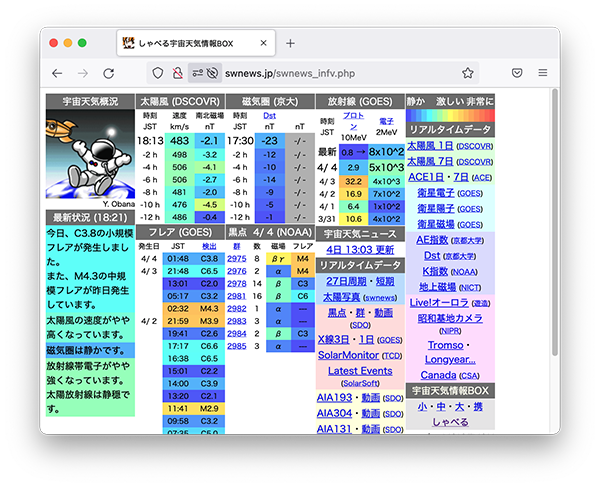Open the tracking protection shield icon
This screenshot has width=600, height=487.
157,73
